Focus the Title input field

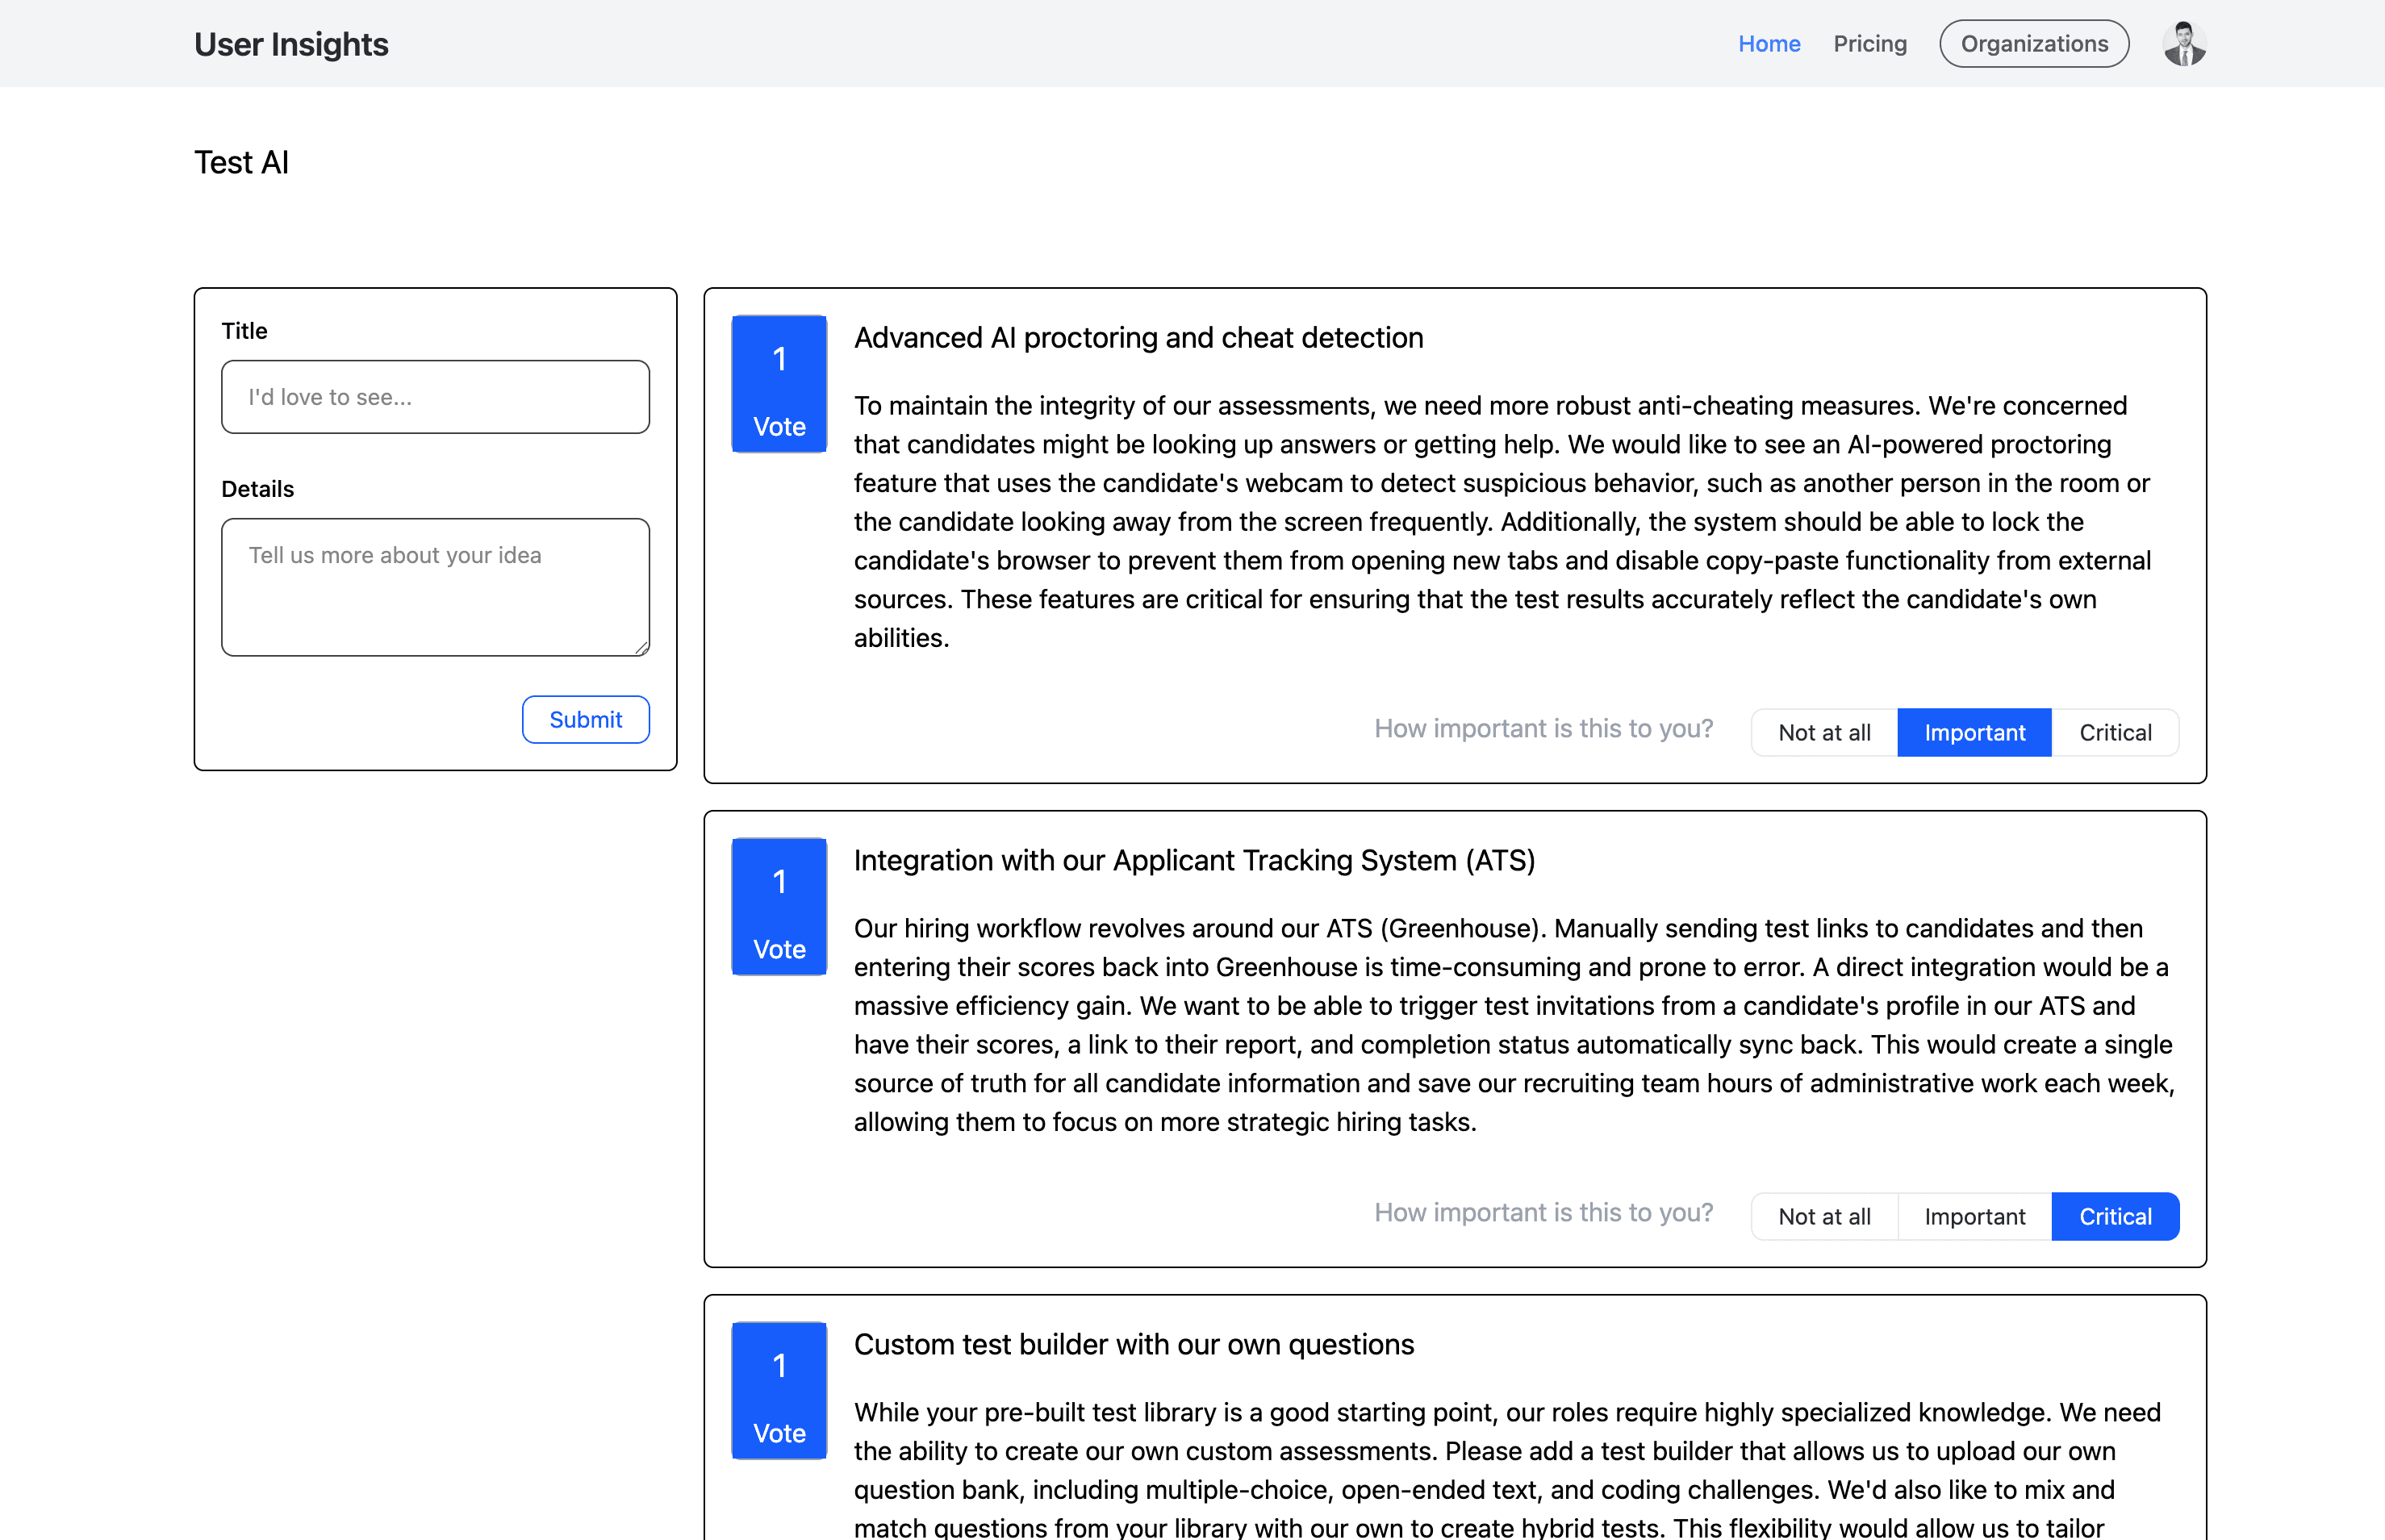[435, 397]
